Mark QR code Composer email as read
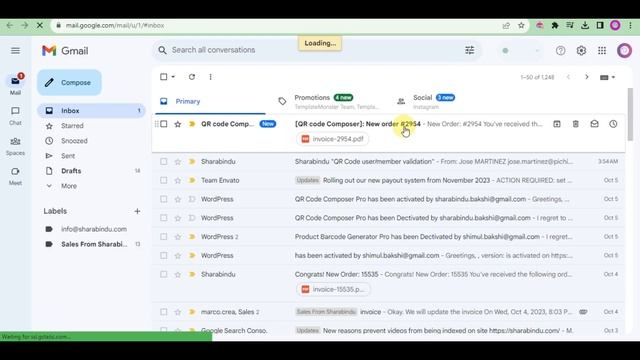 click(x=594, y=124)
